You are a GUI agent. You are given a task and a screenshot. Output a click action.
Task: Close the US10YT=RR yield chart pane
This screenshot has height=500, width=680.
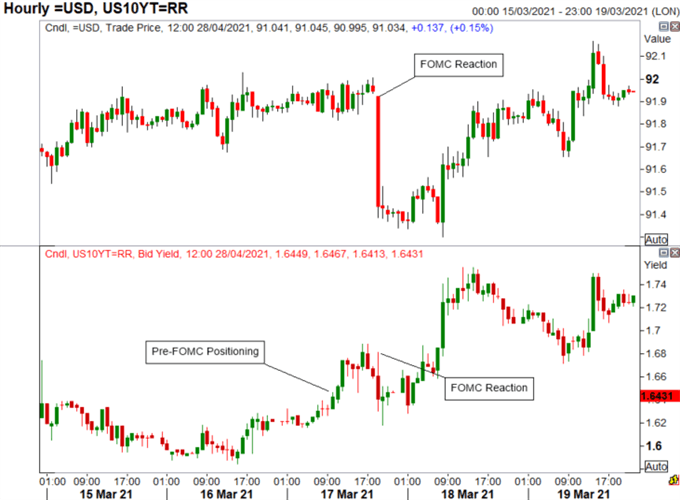[675, 253]
